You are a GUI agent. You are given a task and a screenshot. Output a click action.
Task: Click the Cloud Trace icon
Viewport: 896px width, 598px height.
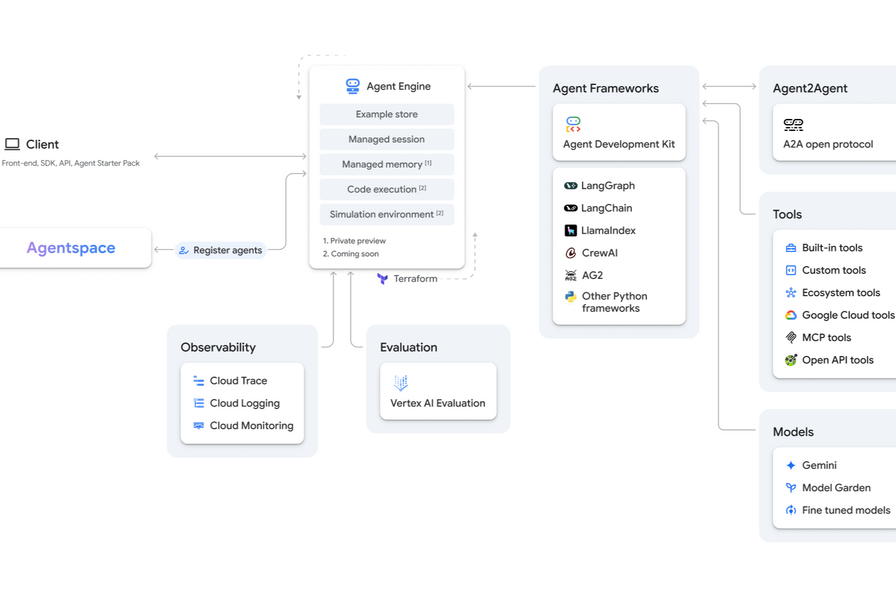pyautogui.click(x=197, y=380)
